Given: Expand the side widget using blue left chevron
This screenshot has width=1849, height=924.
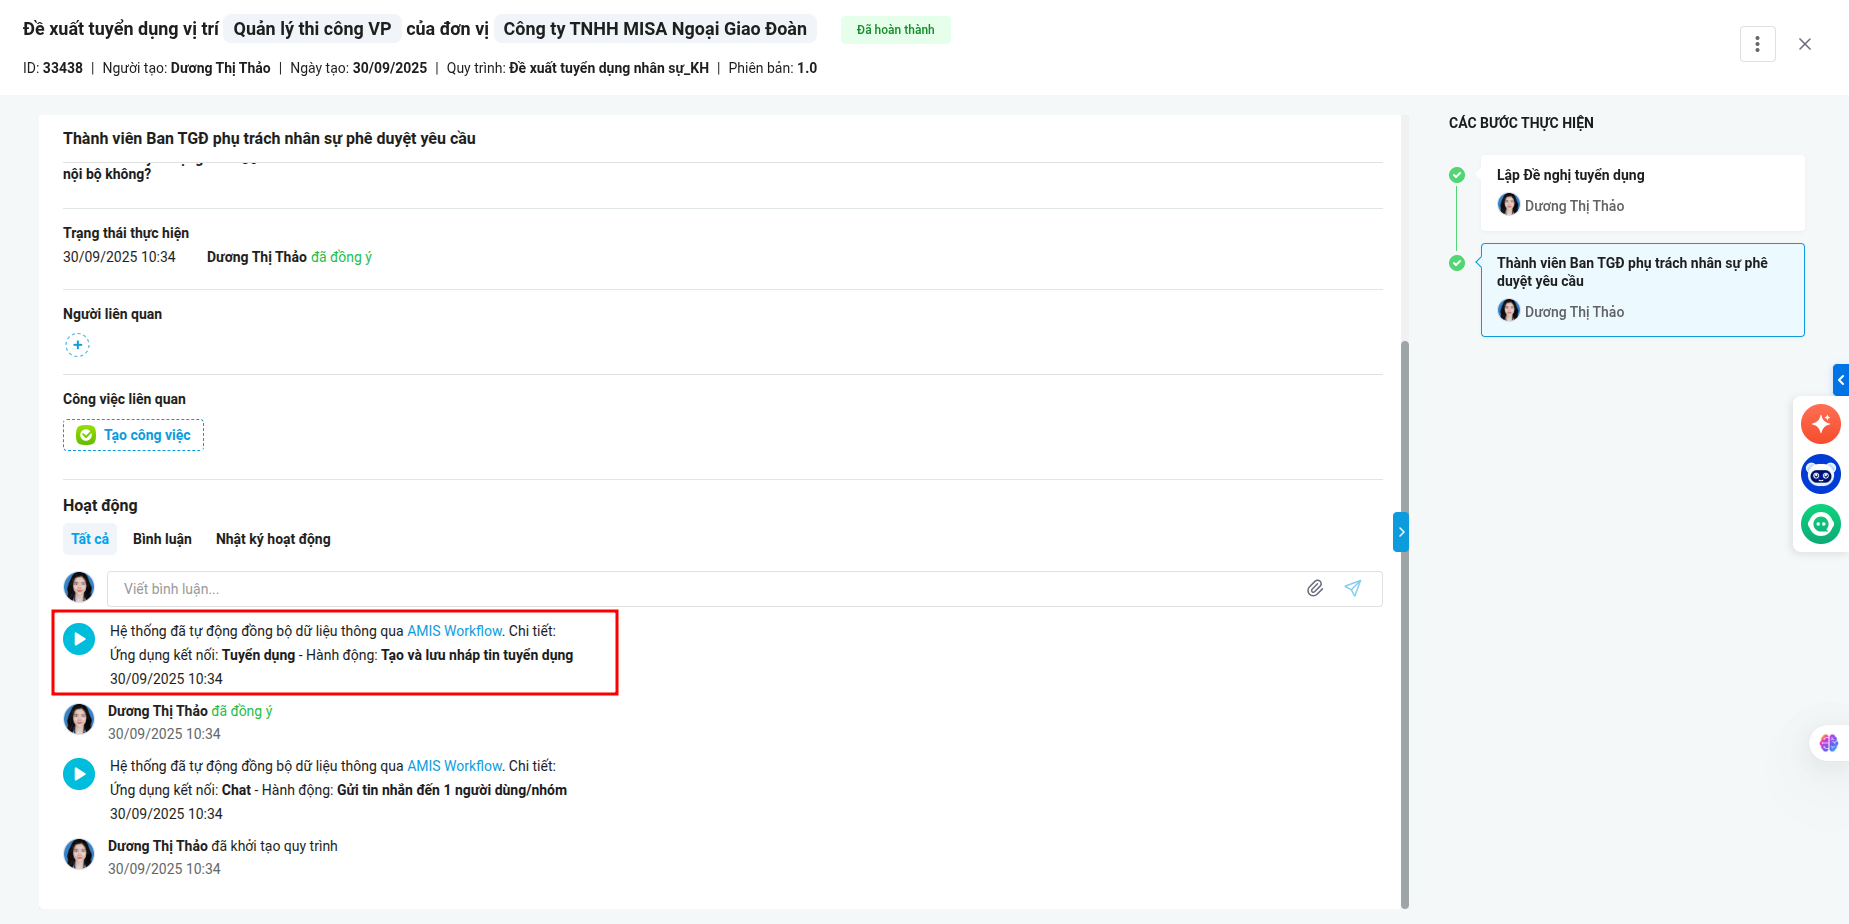Looking at the screenshot, I should 1841,380.
